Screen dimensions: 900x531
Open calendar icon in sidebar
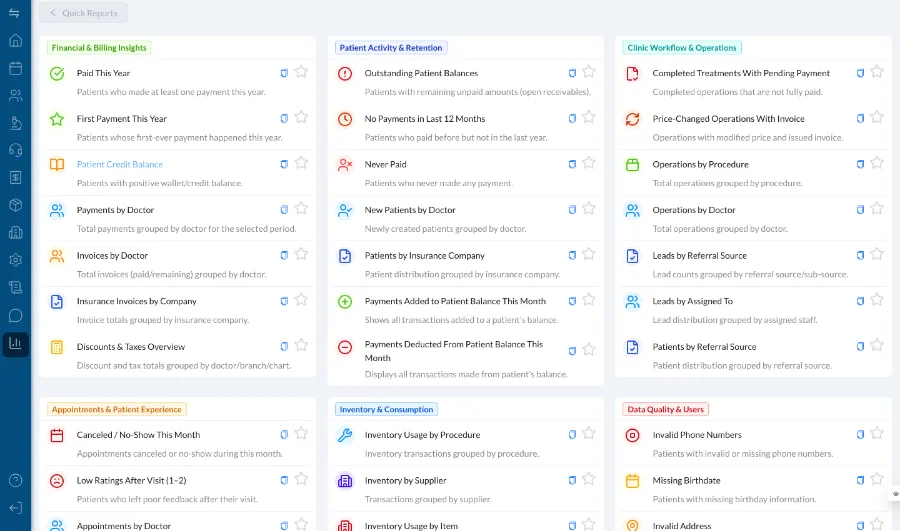[x=15, y=68]
